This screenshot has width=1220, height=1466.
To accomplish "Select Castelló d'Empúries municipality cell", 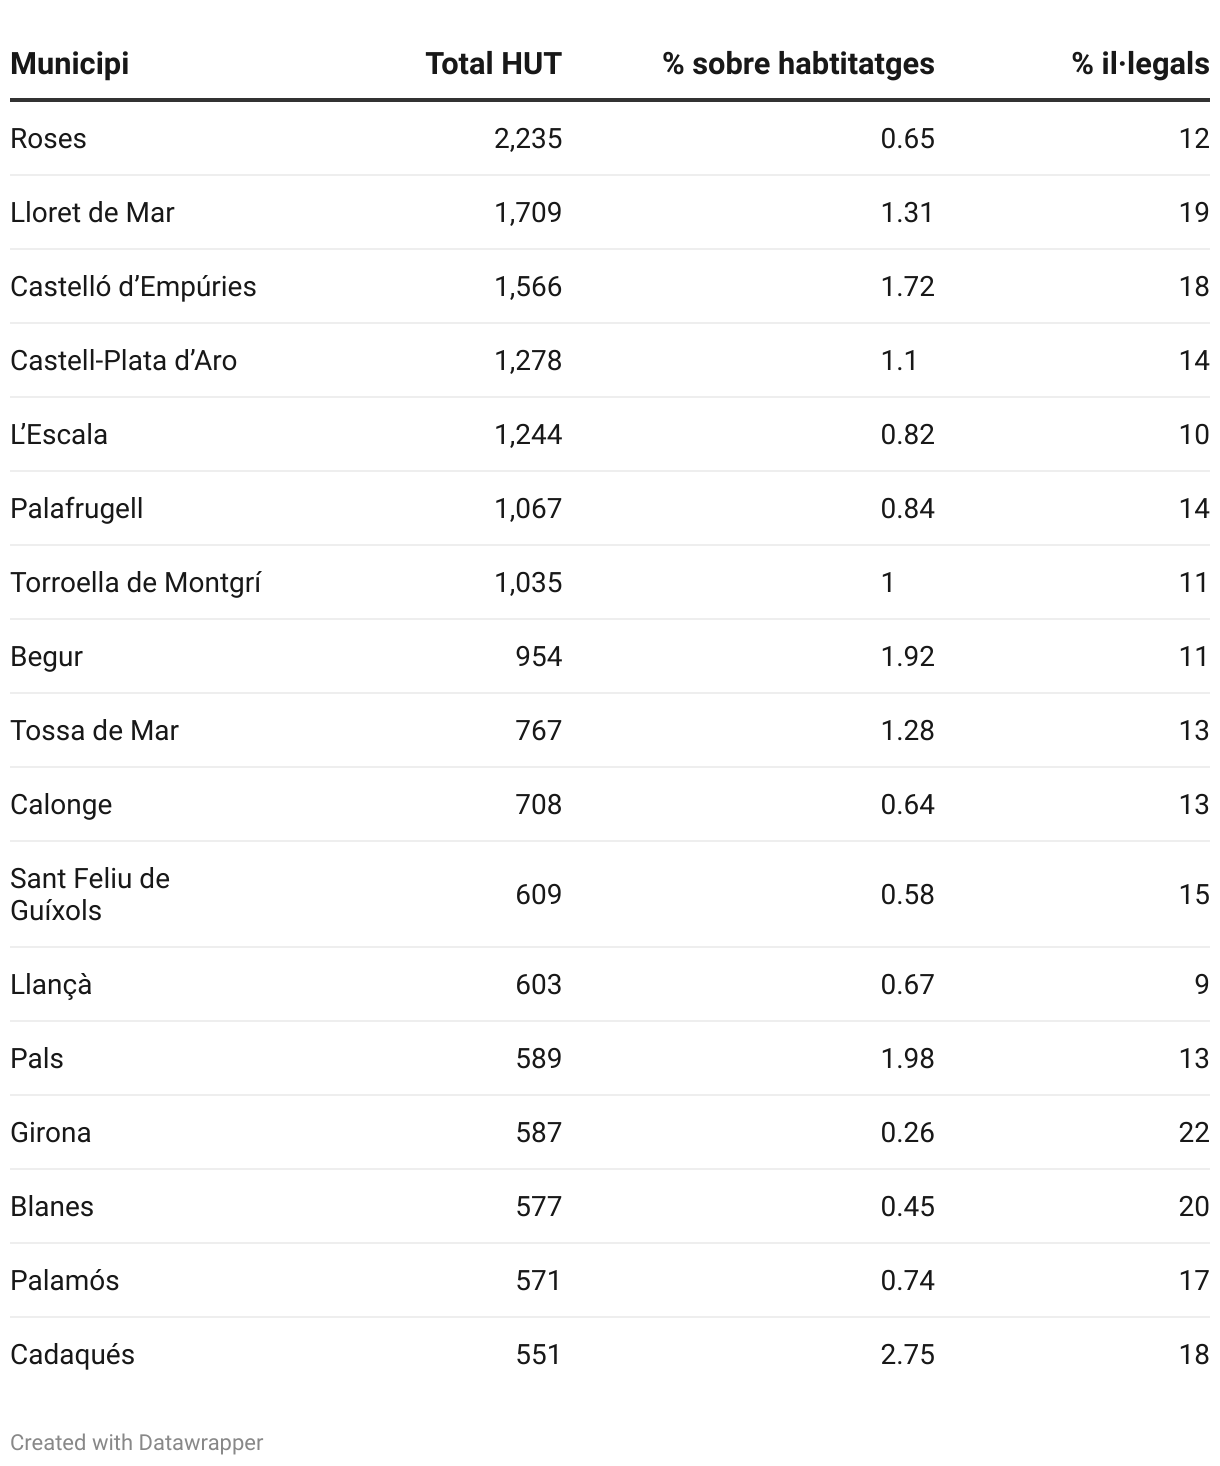I will pyautogui.click(x=133, y=286).
